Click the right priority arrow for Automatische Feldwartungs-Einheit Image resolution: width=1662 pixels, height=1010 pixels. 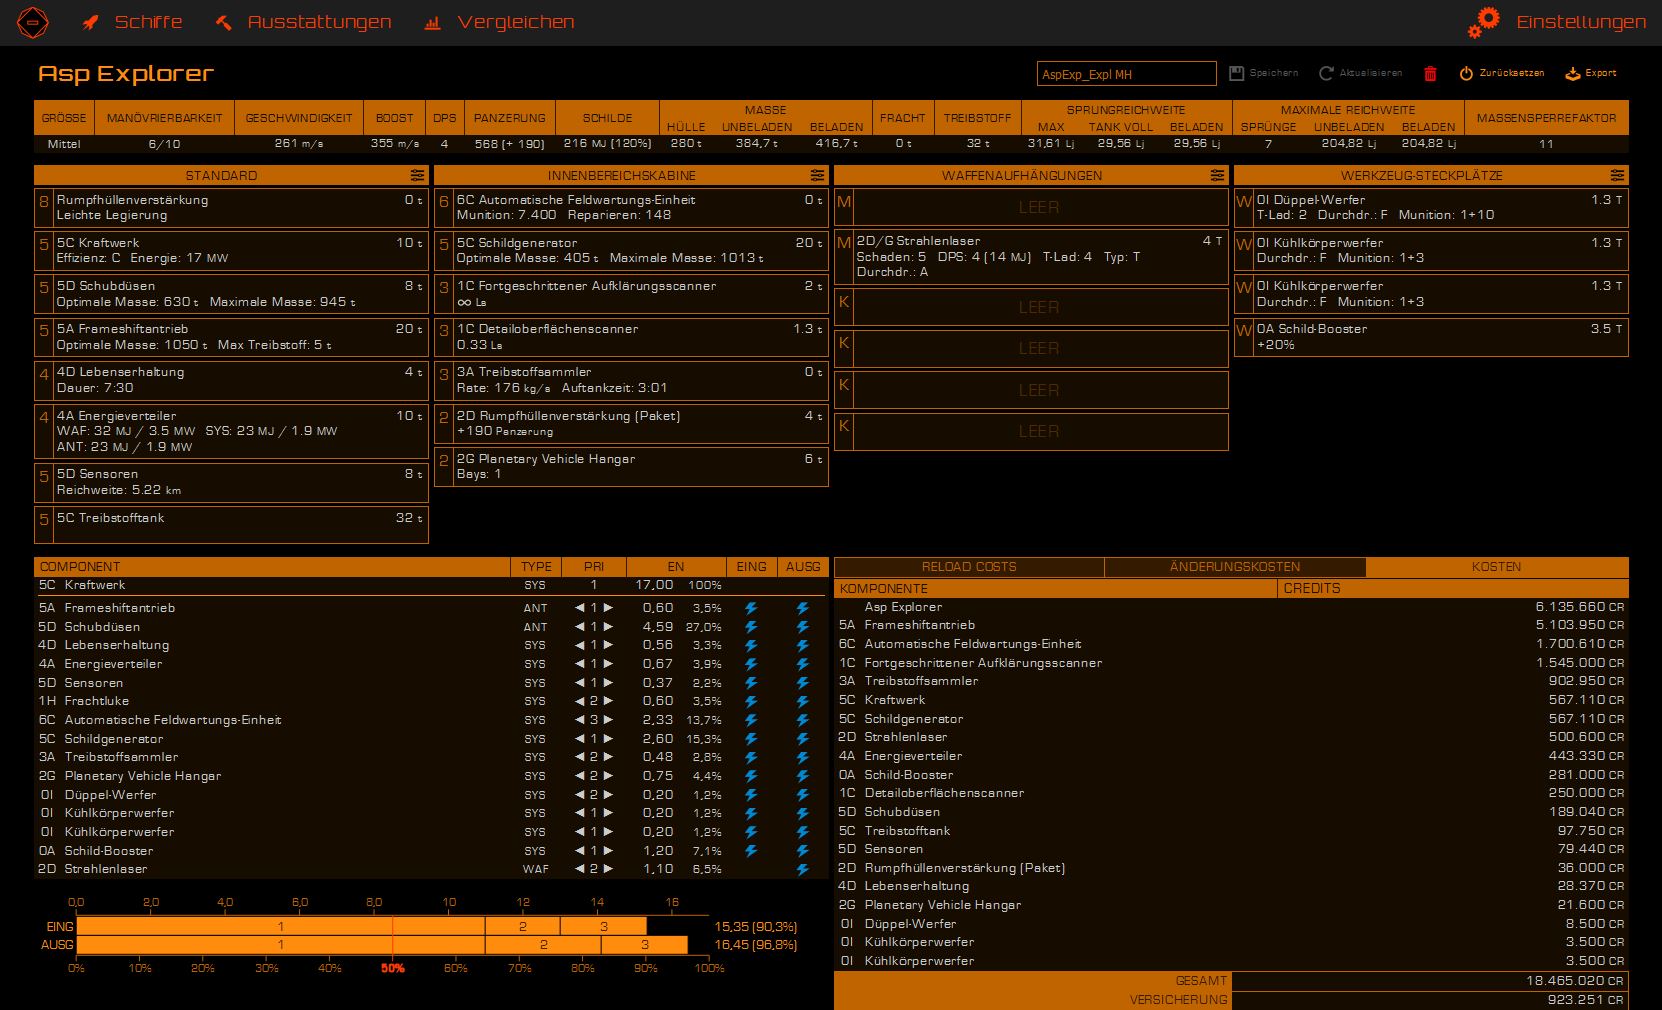point(608,720)
